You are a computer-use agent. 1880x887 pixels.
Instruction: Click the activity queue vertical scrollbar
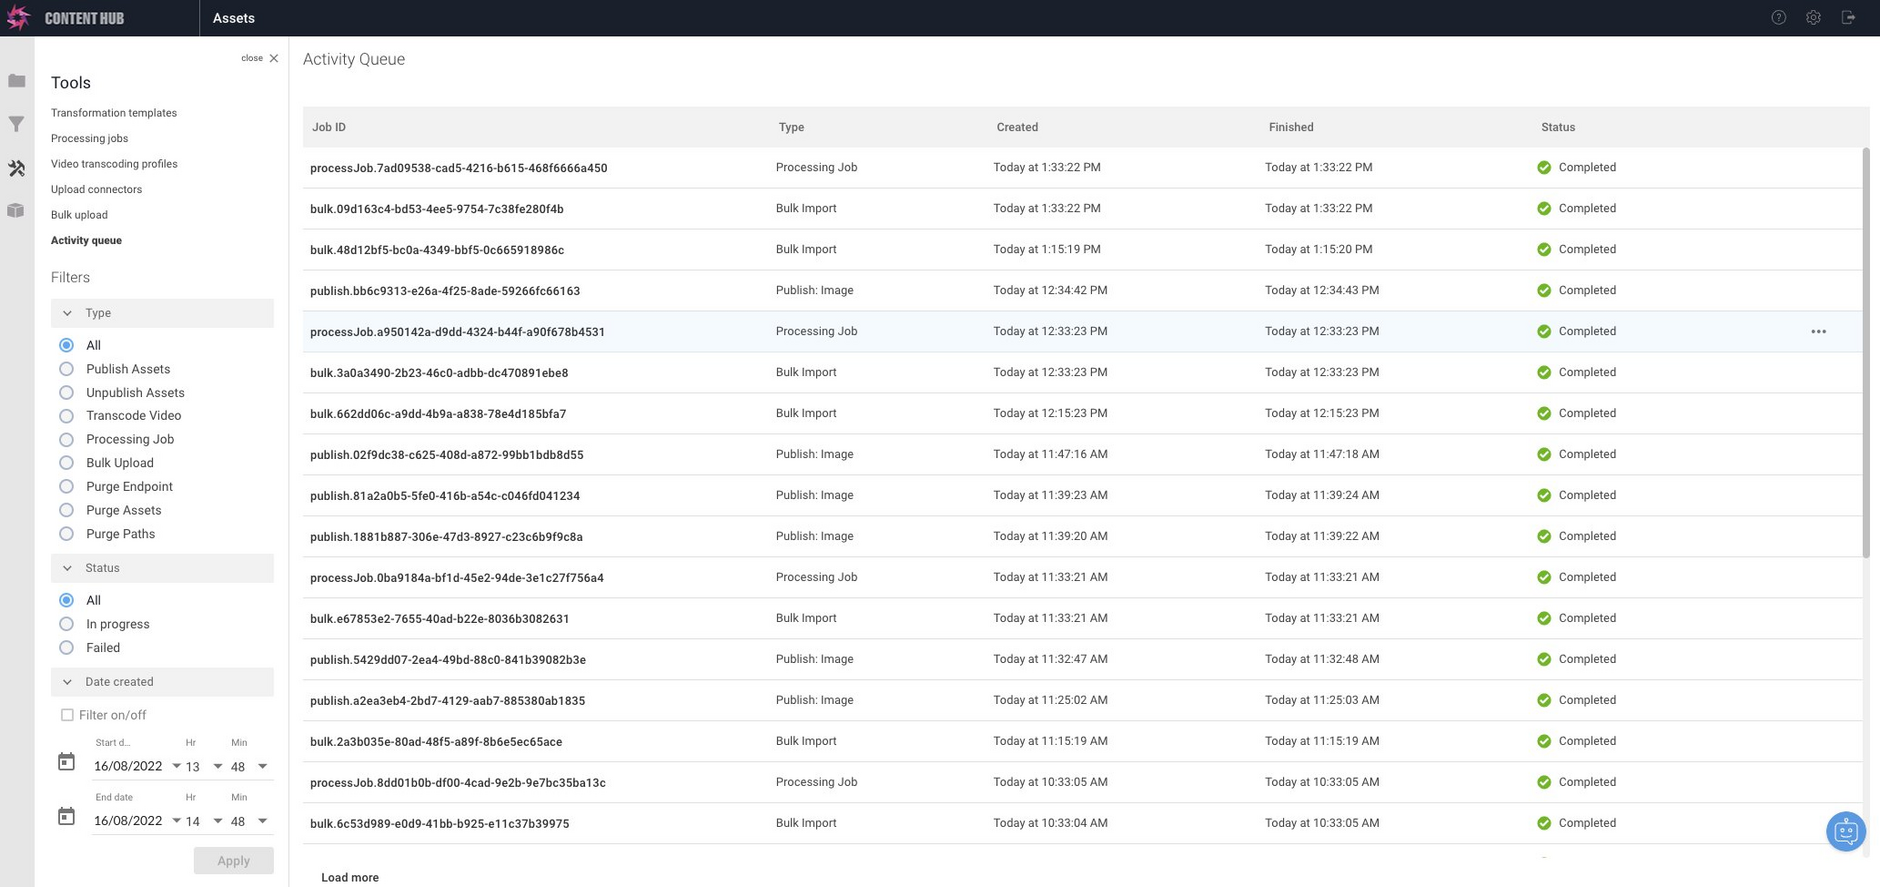click(1866, 352)
